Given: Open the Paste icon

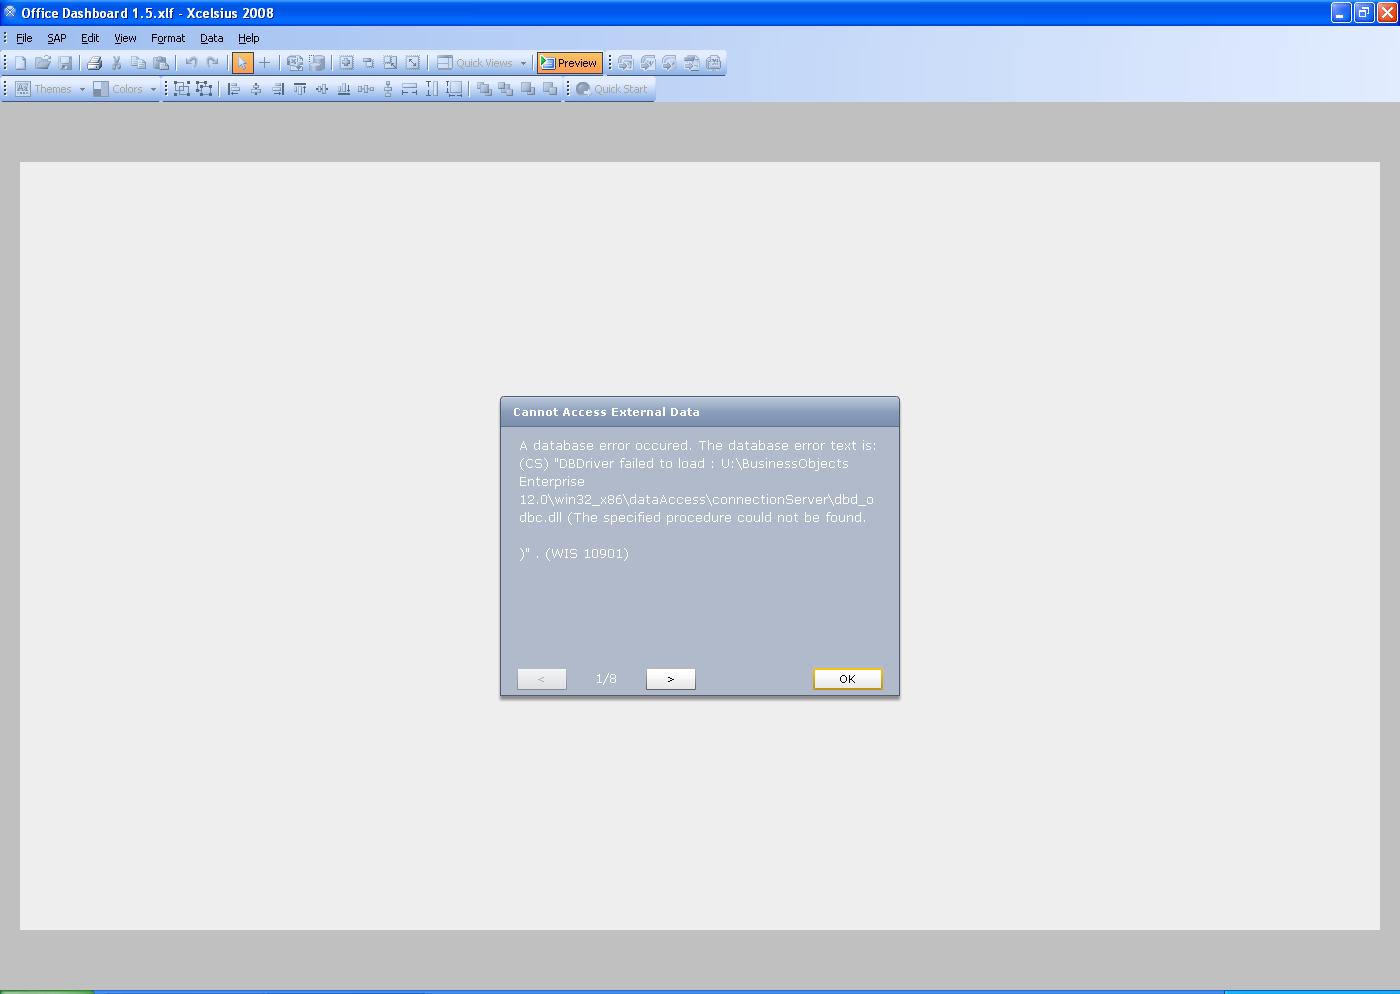Looking at the screenshot, I should 161,62.
